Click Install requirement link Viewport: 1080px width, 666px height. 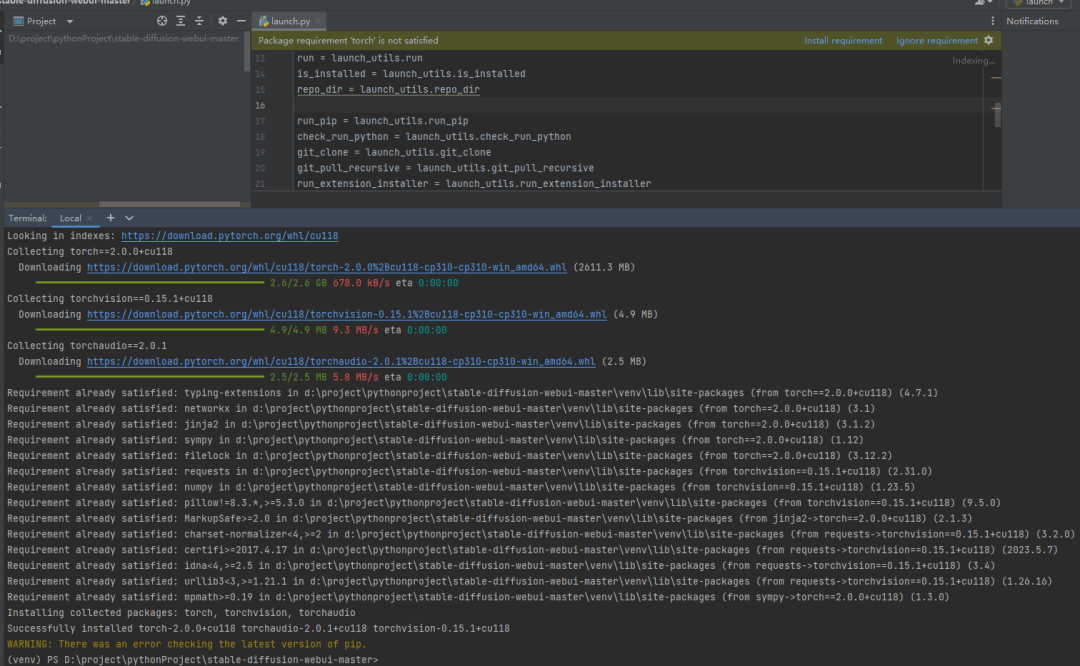pyautogui.click(x=843, y=41)
